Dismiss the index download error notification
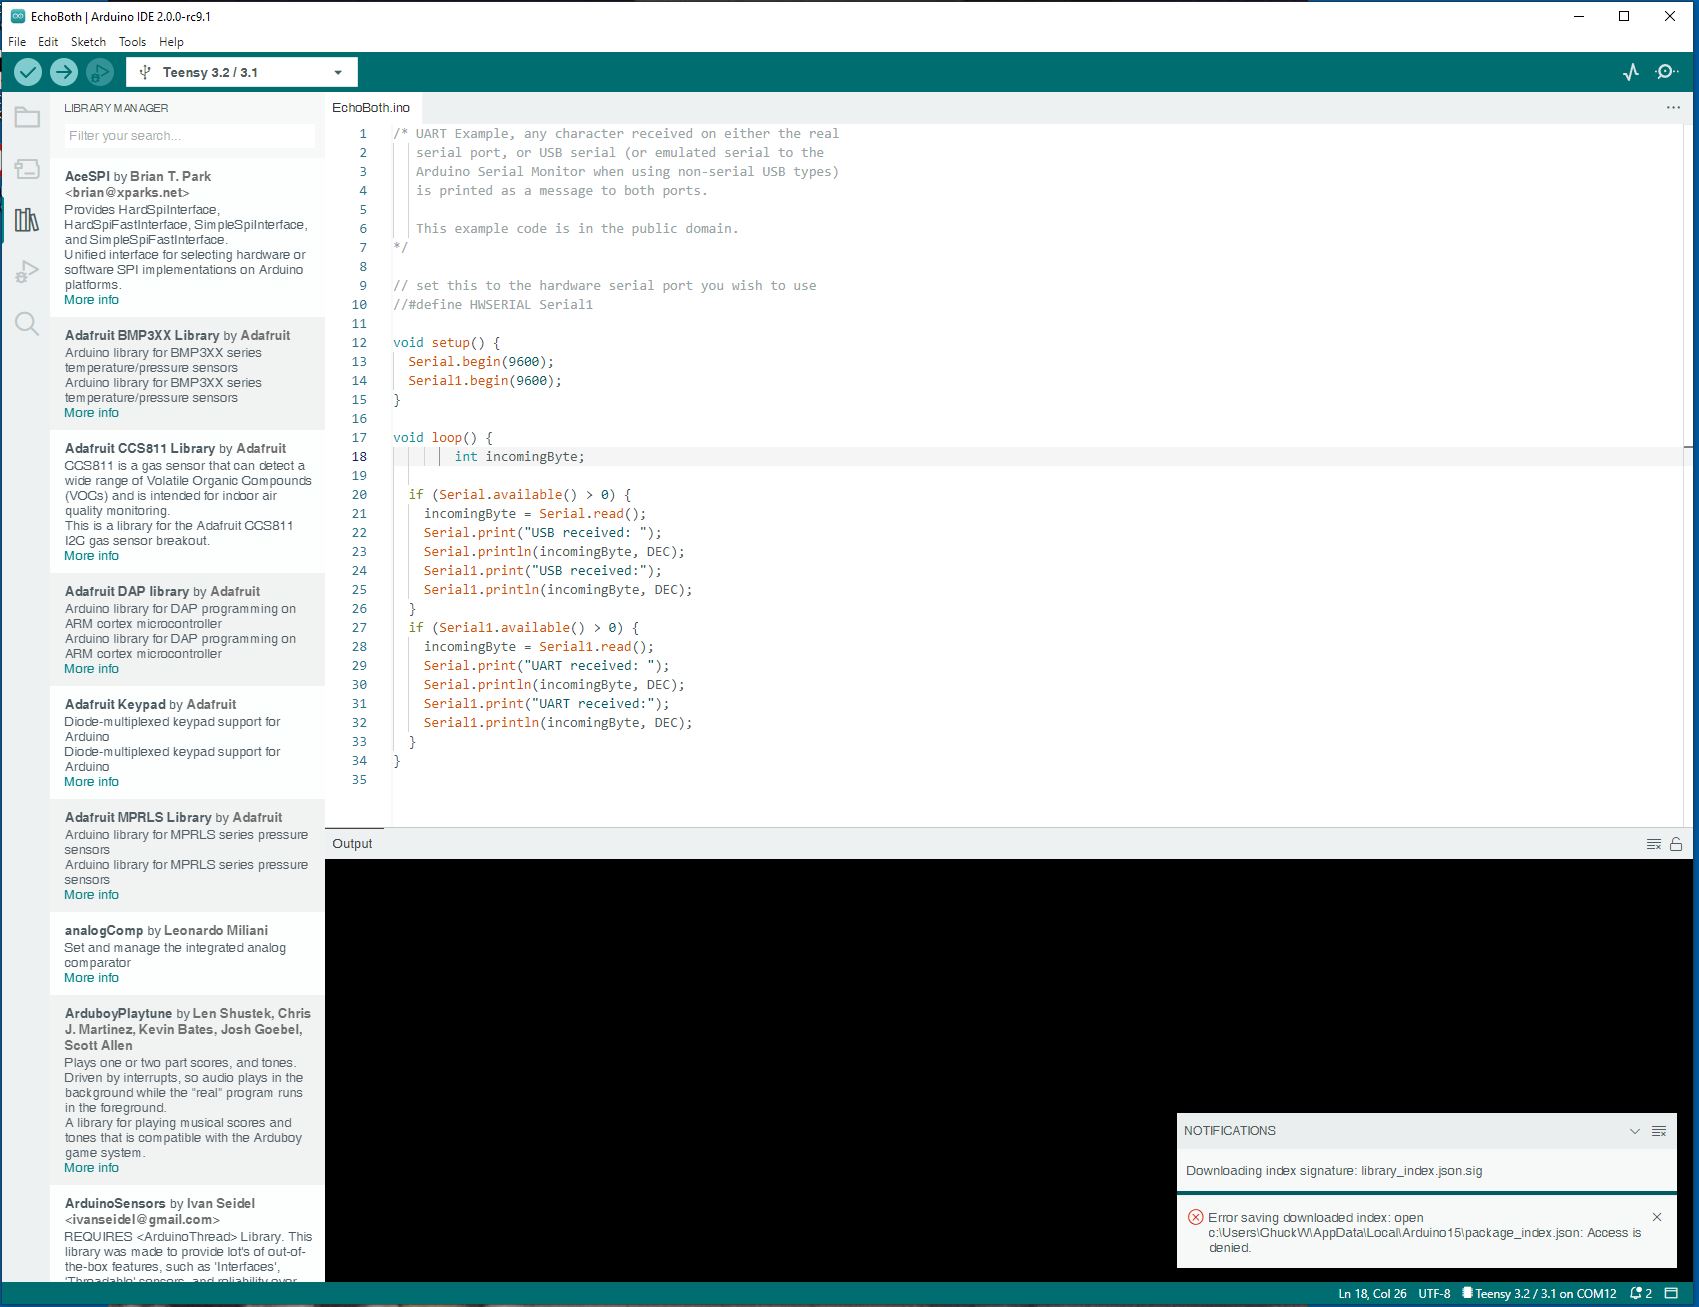 click(1658, 1217)
